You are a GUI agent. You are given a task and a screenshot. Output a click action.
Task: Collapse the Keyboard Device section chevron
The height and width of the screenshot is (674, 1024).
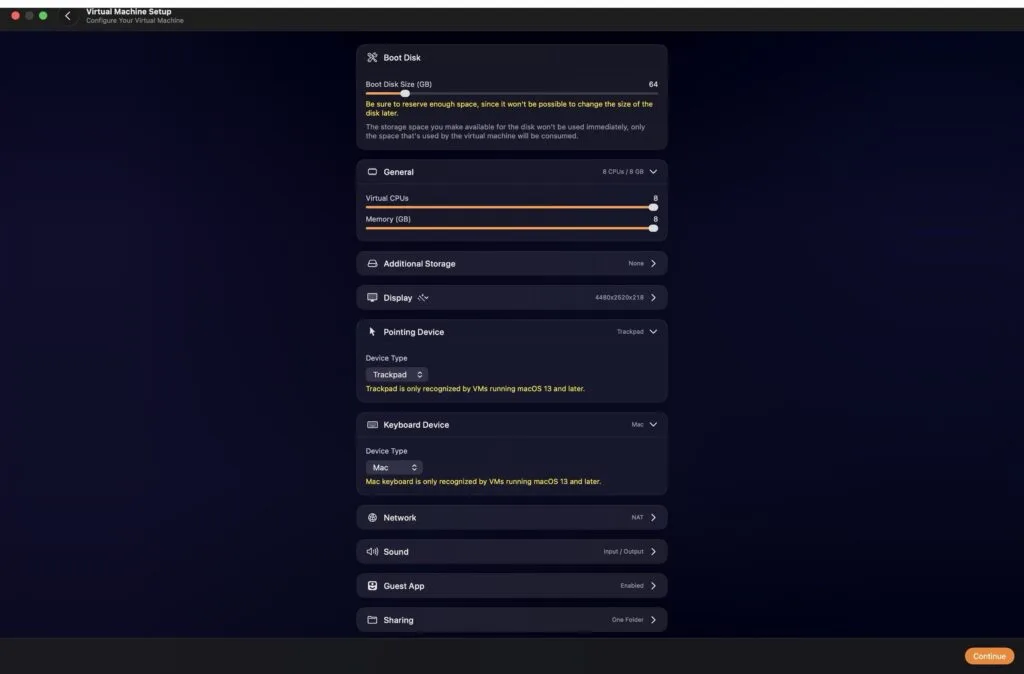coord(653,425)
